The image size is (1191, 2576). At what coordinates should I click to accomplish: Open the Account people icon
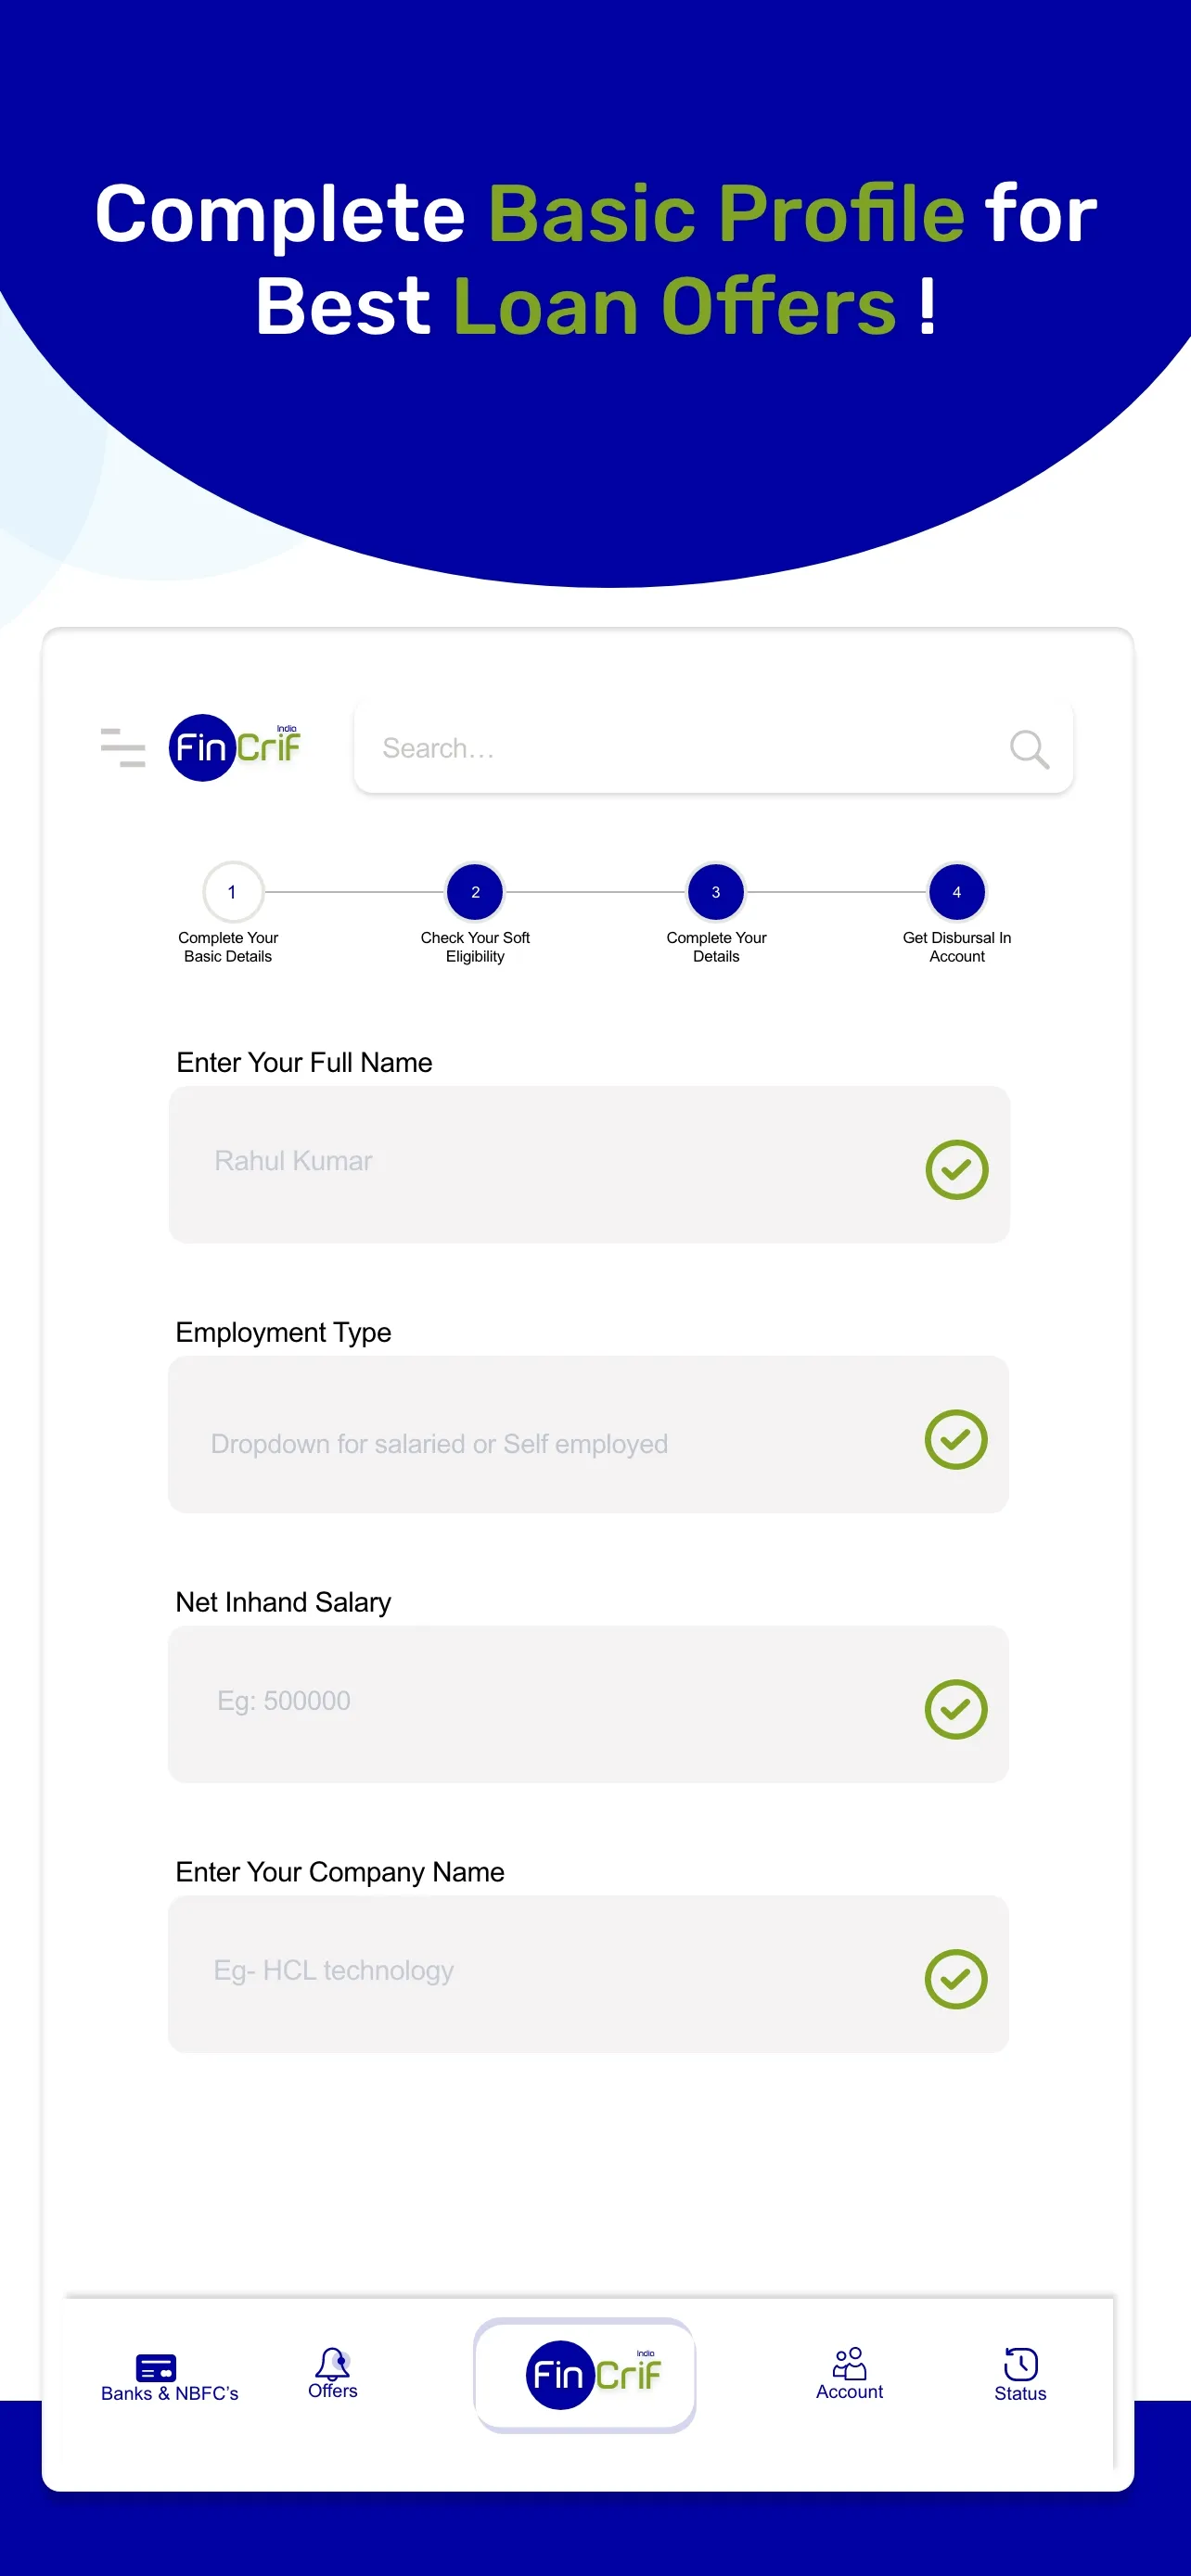point(849,2364)
